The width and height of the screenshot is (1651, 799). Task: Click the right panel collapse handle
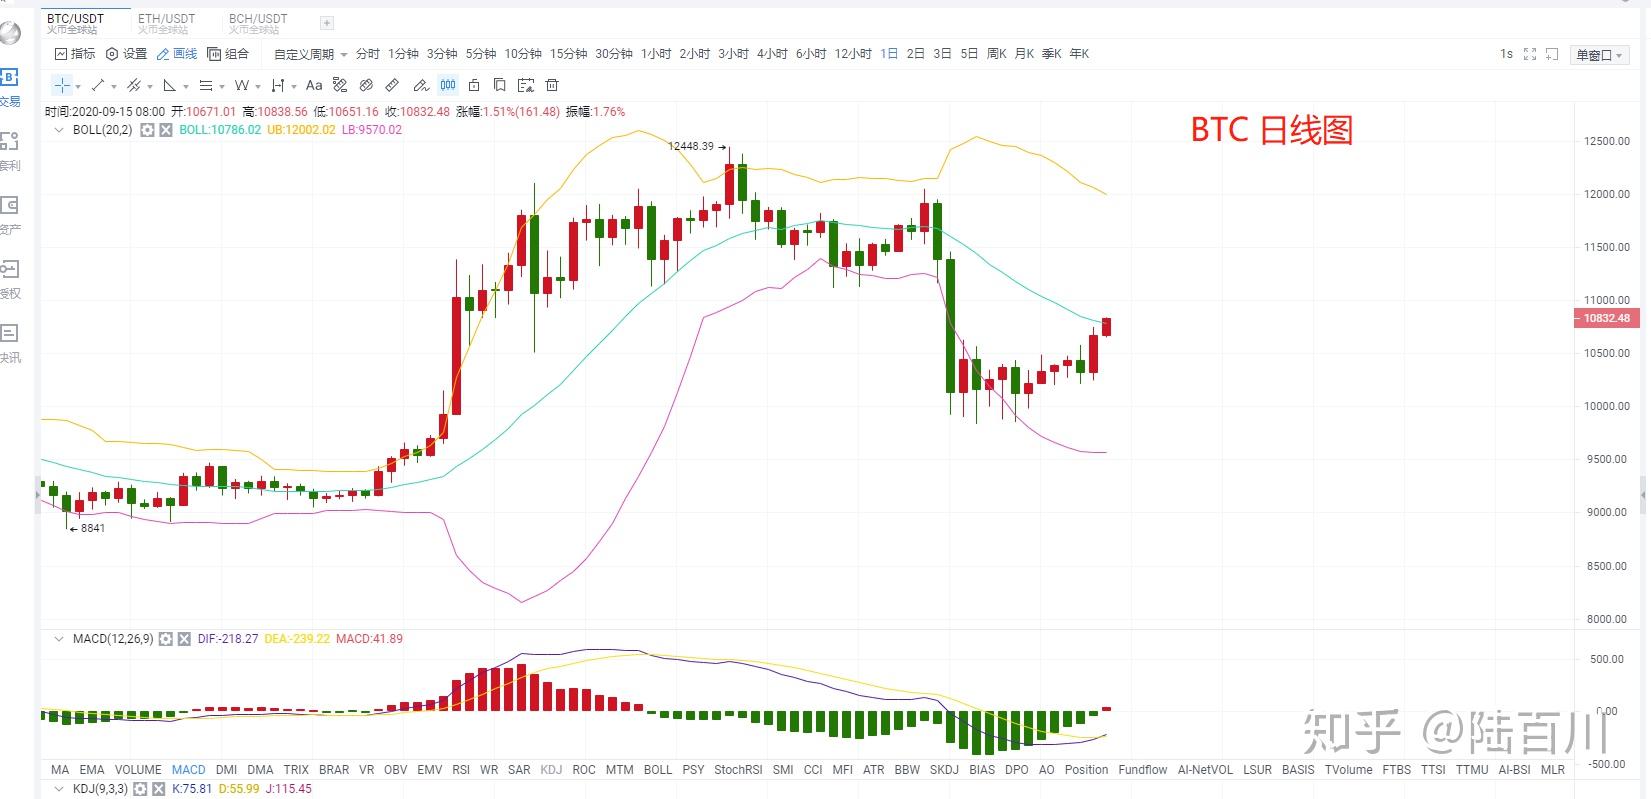1645,495
